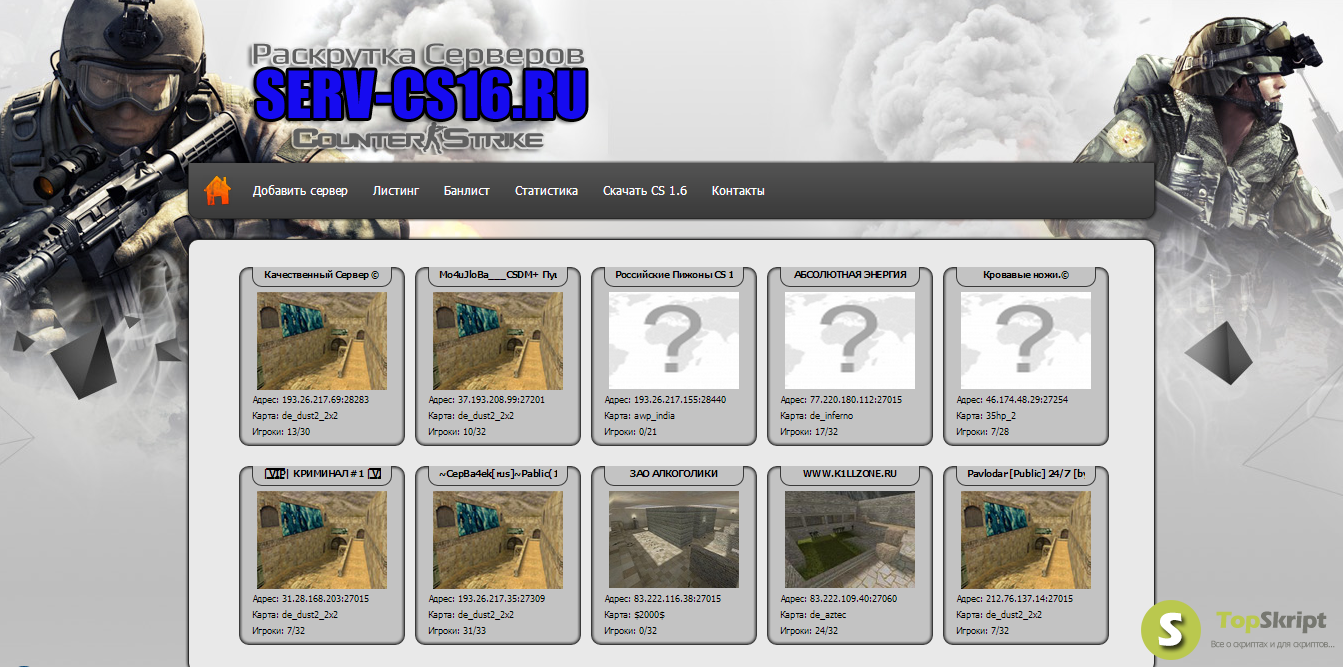Click address 77.220.180.112:27015
Screen dimensions: 1343x667
[856, 399]
